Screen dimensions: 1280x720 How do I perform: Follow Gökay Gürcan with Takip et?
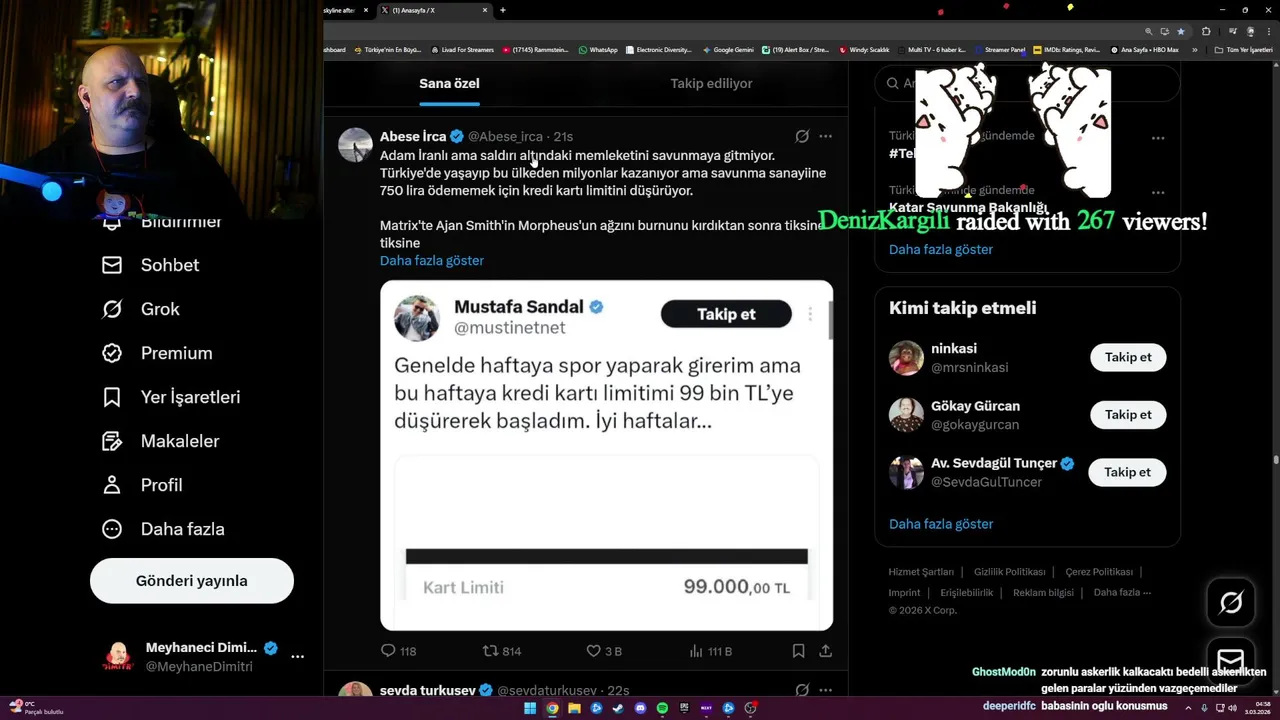1128,414
